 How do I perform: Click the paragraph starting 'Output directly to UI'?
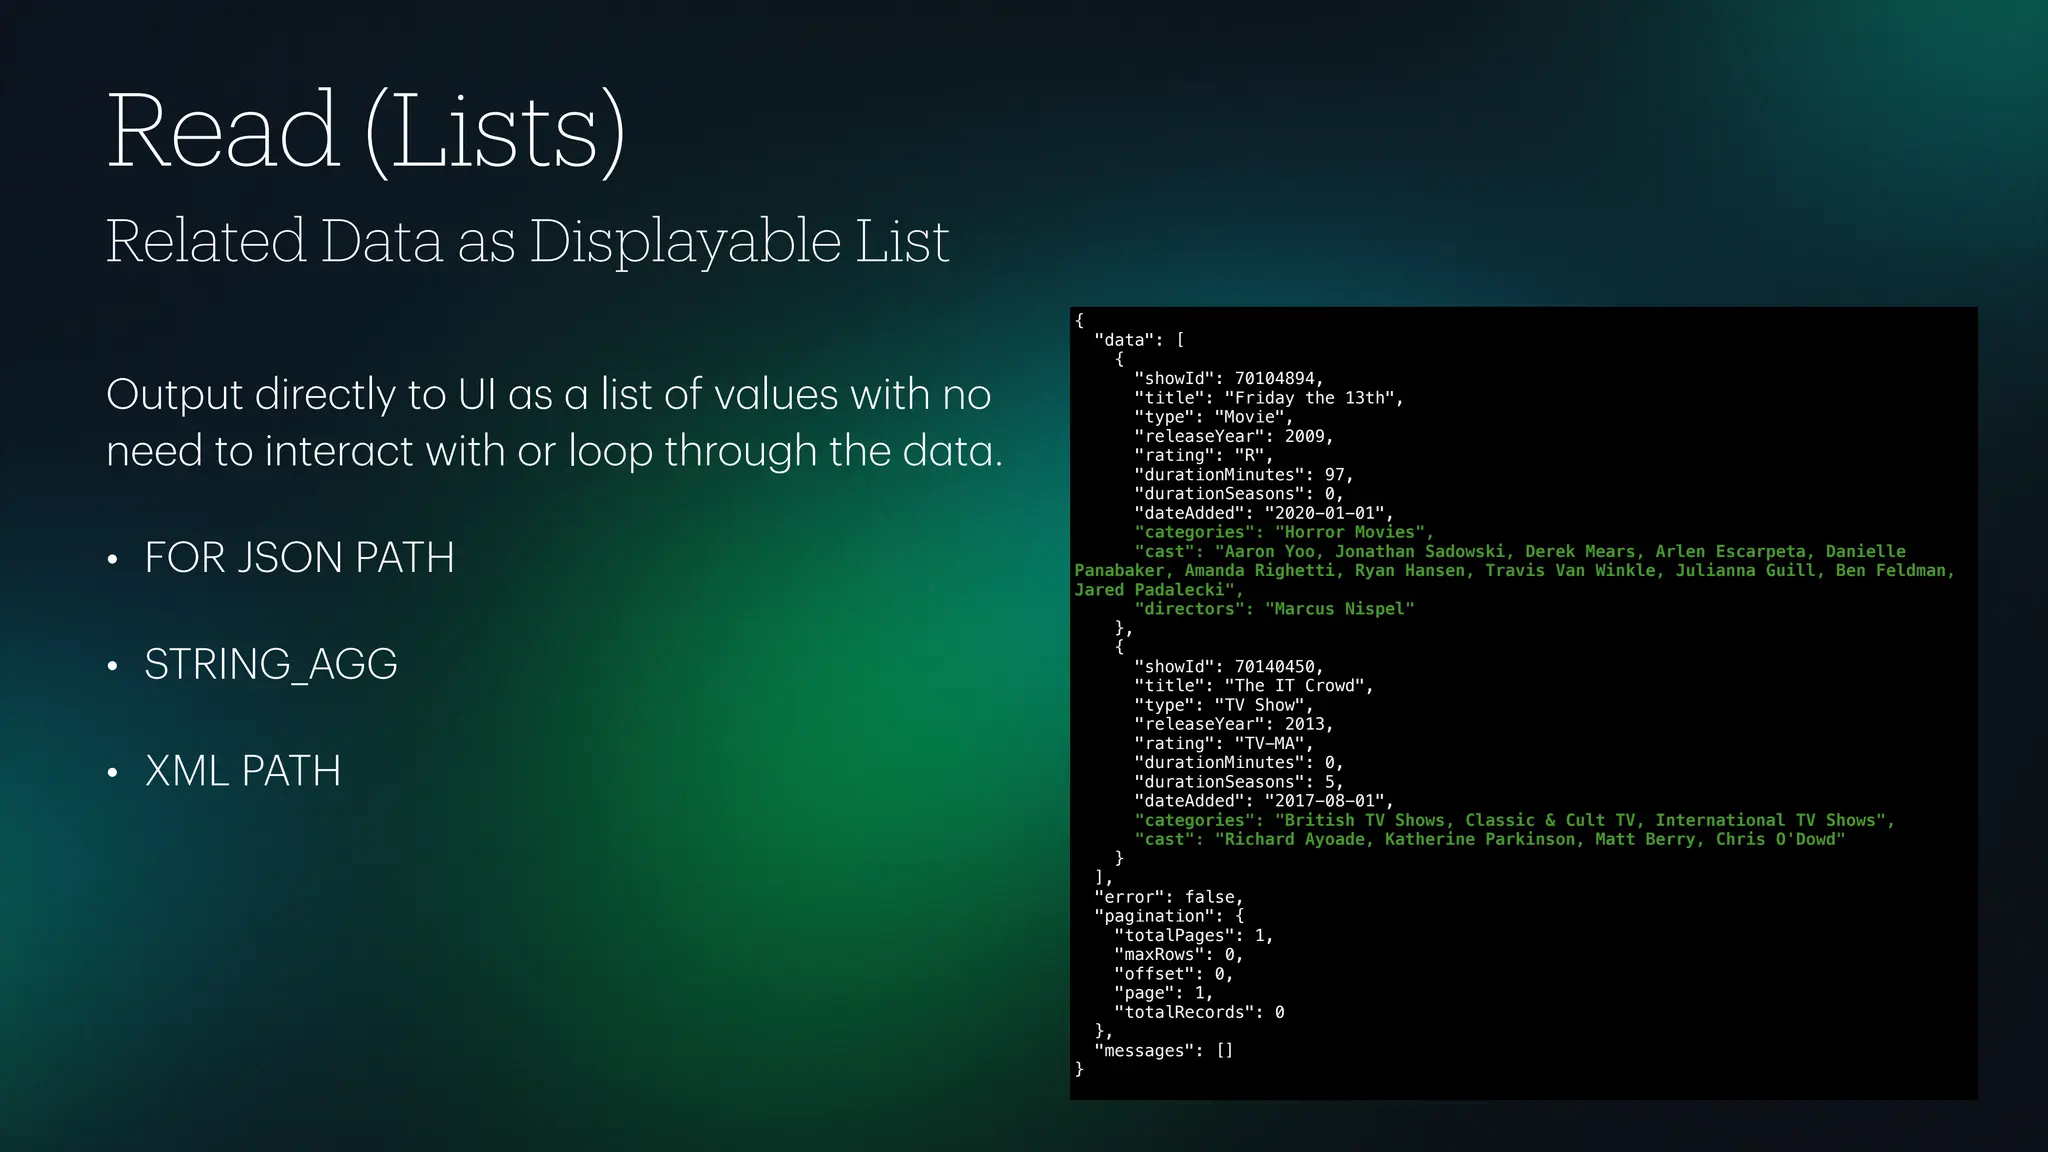coord(554,422)
